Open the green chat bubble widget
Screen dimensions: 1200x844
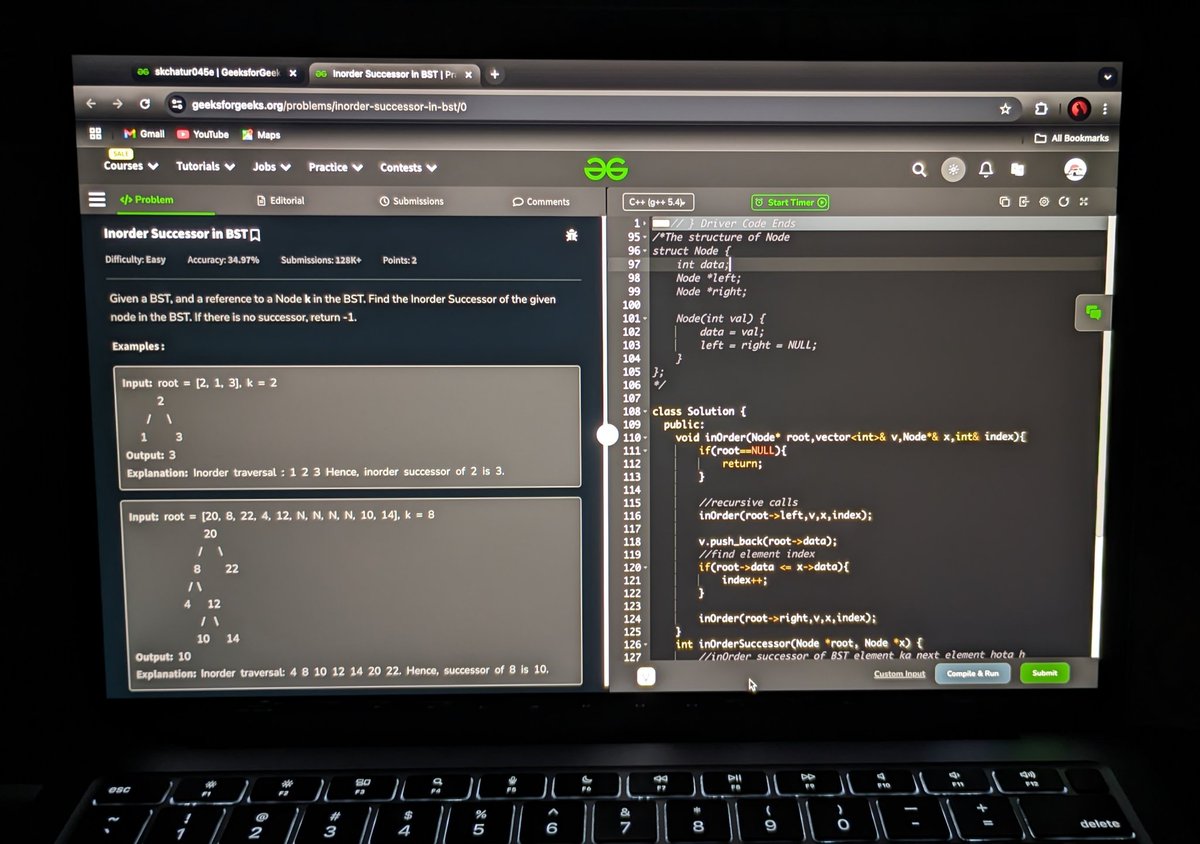click(1093, 313)
